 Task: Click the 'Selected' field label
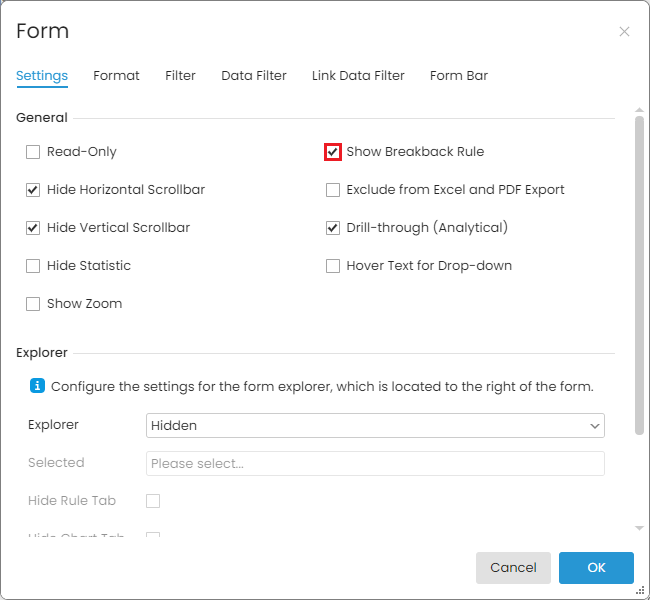coord(56,462)
